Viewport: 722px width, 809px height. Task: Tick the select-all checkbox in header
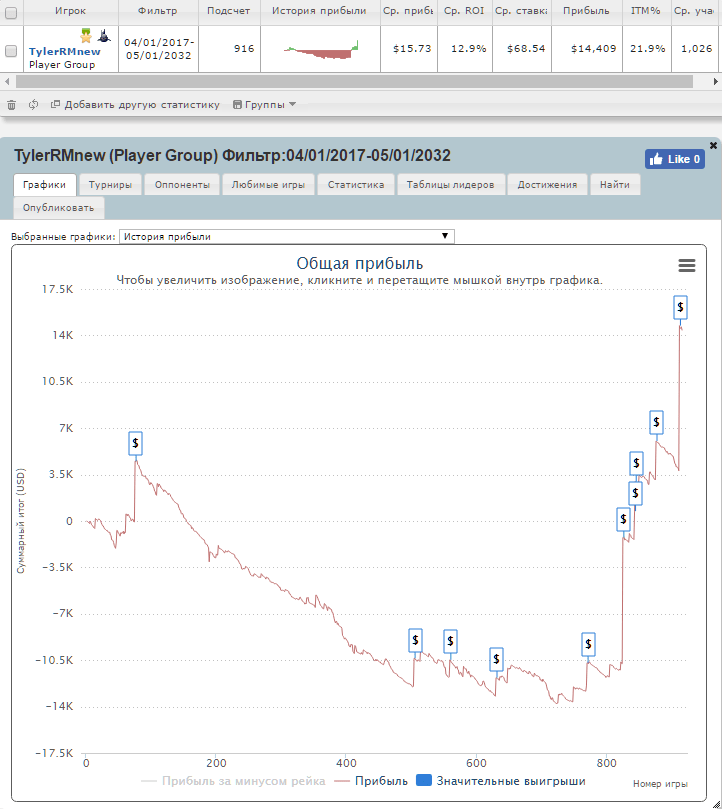tap(11, 12)
